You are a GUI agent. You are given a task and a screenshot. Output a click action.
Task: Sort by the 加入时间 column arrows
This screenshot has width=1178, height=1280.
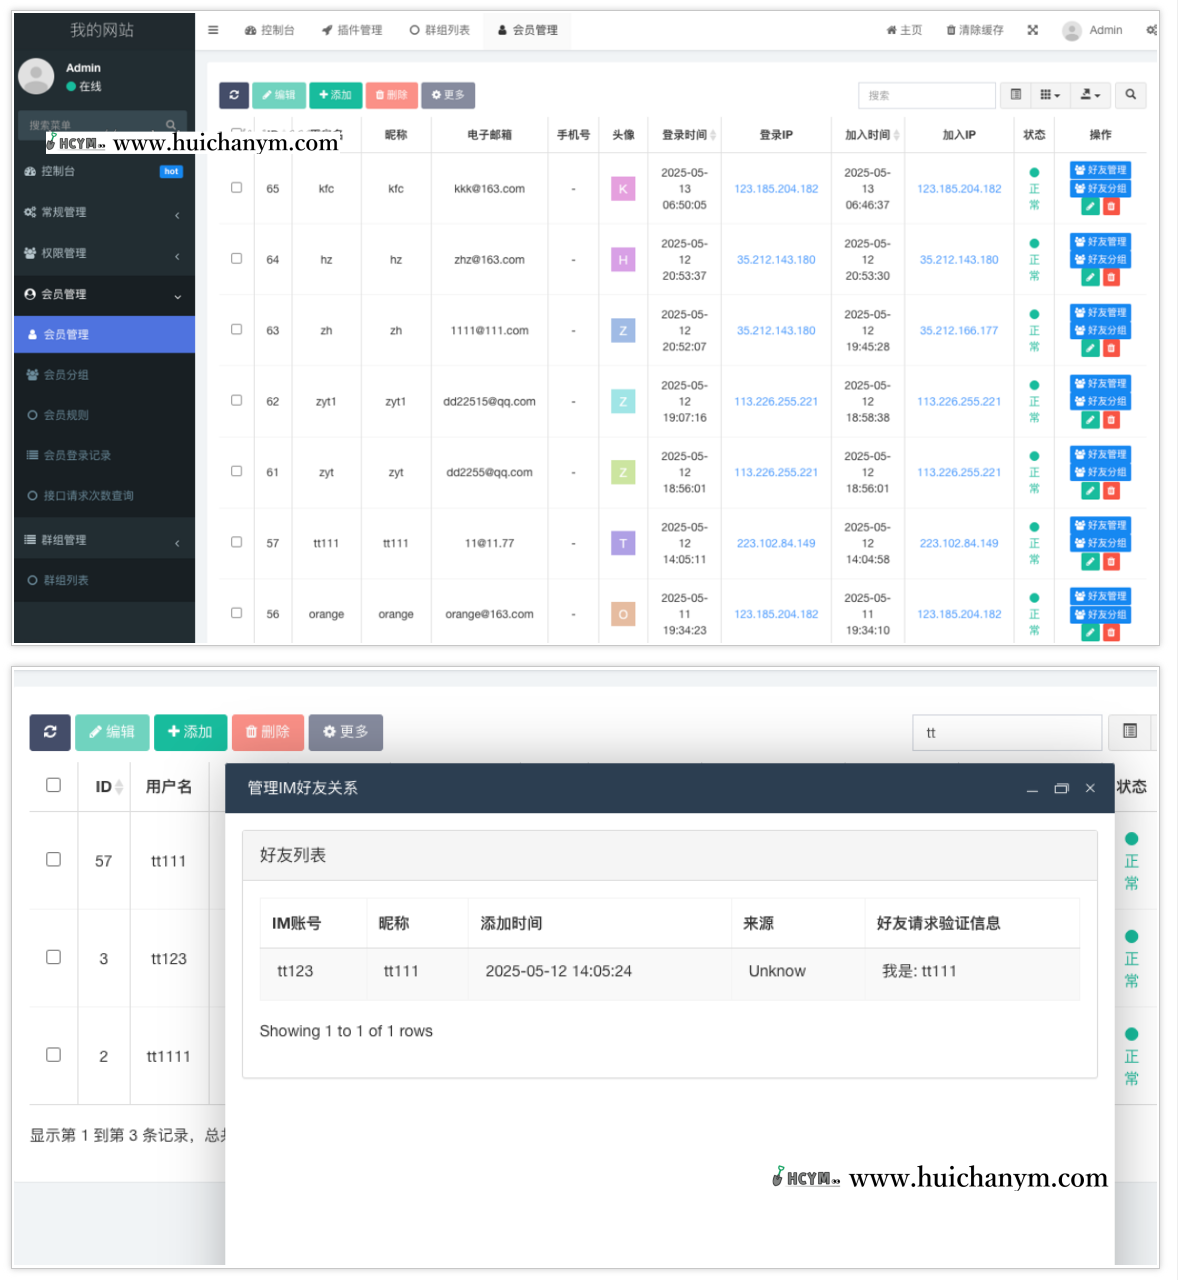[897, 134]
